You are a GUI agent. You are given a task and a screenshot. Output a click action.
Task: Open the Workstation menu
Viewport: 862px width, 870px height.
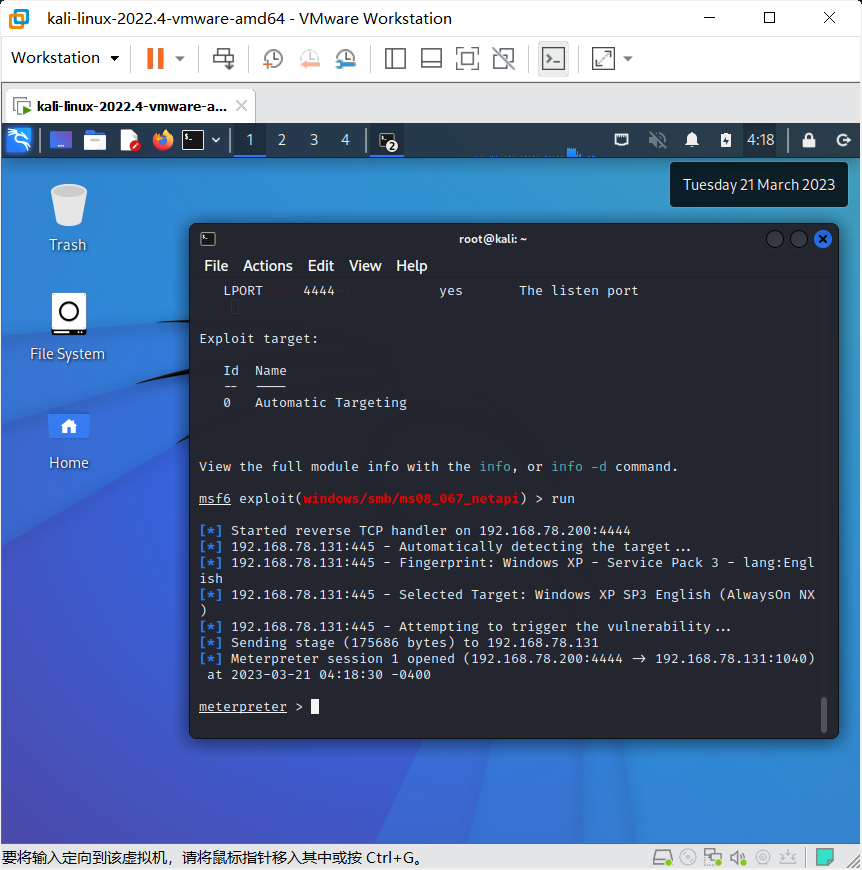tap(65, 58)
